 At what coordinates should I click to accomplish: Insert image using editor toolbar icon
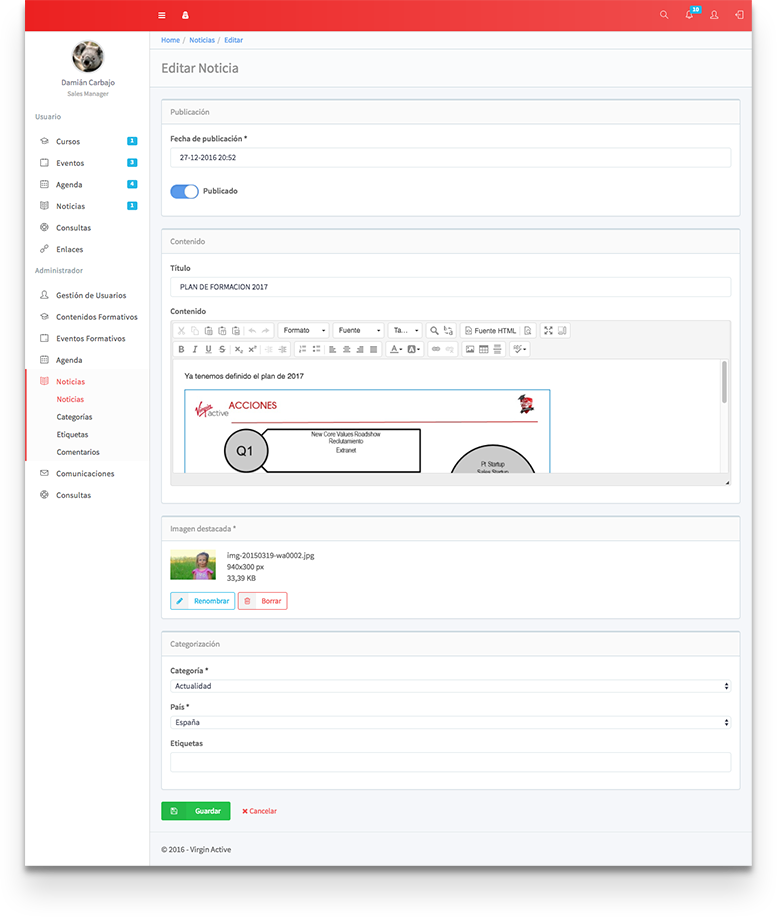[470, 349]
